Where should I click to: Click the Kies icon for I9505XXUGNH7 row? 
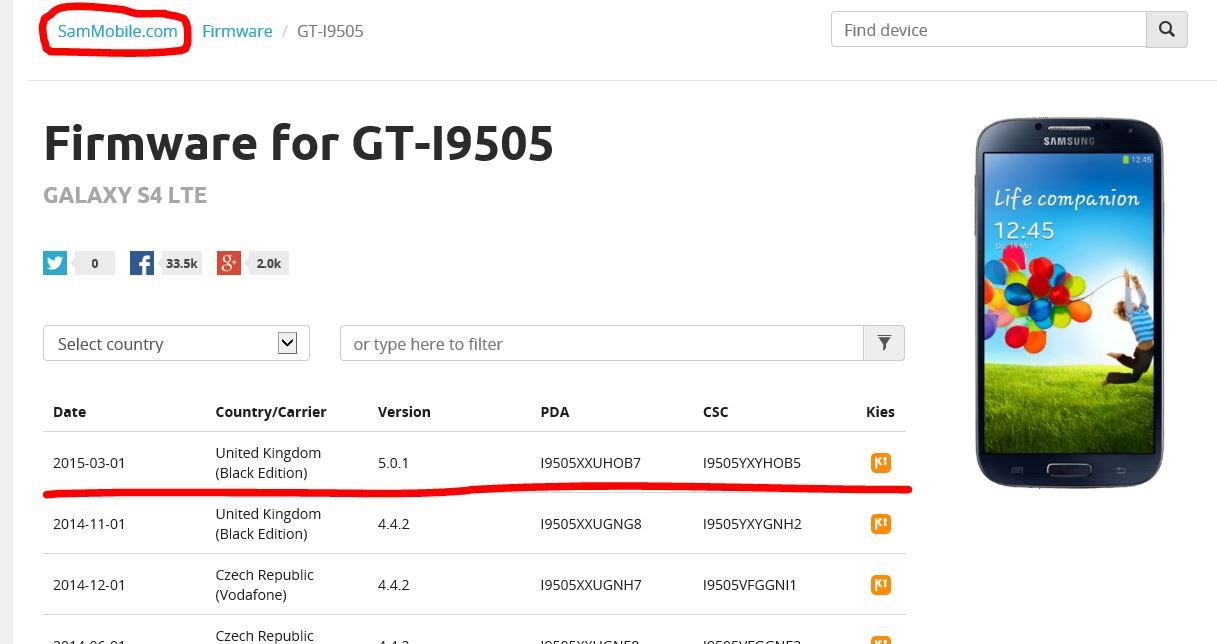(880, 585)
